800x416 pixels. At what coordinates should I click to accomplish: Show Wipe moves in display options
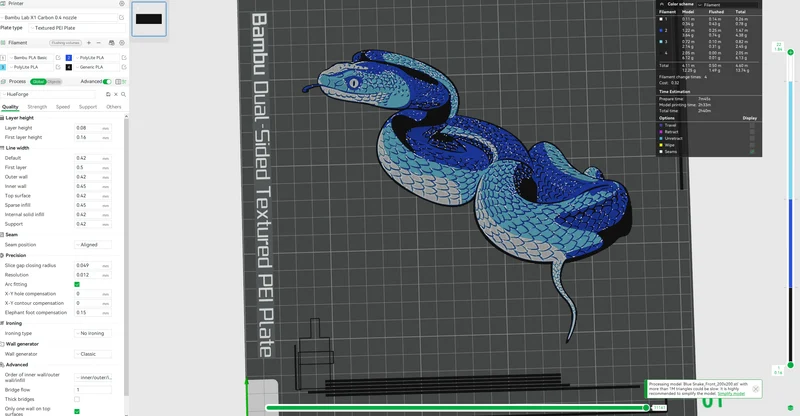(x=752, y=145)
